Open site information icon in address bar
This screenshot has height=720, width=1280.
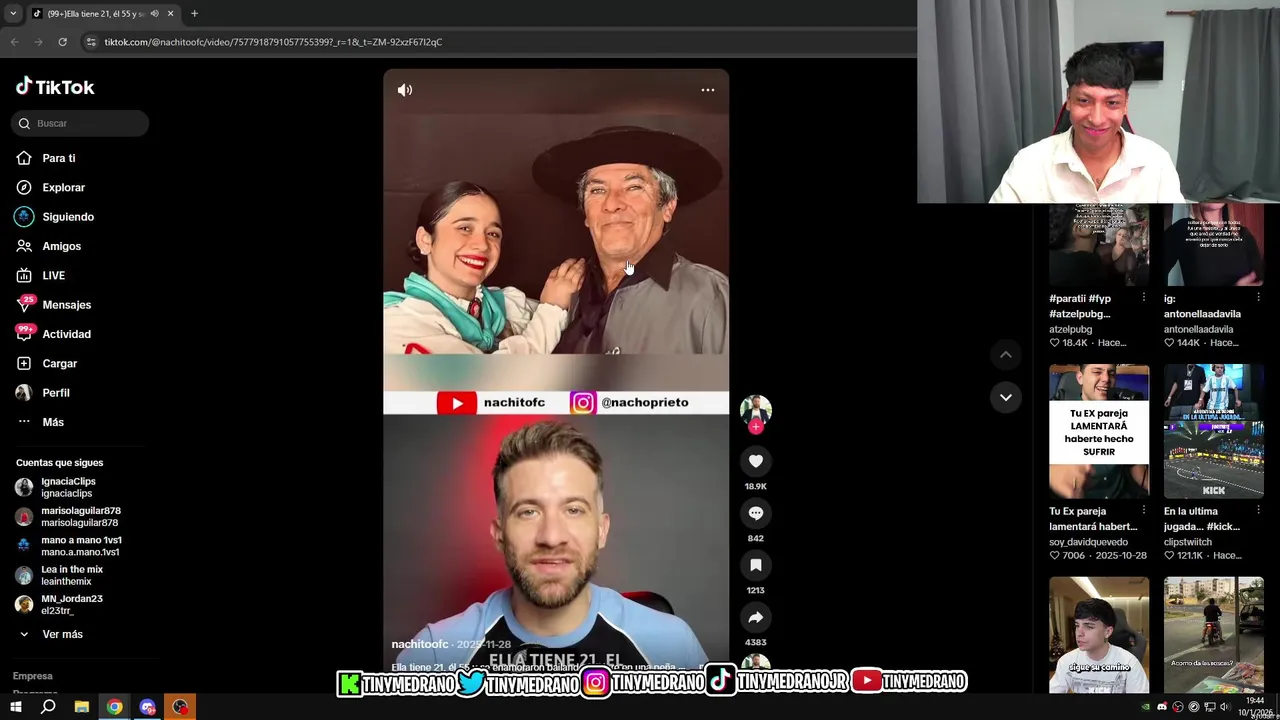(x=91, y=42)
